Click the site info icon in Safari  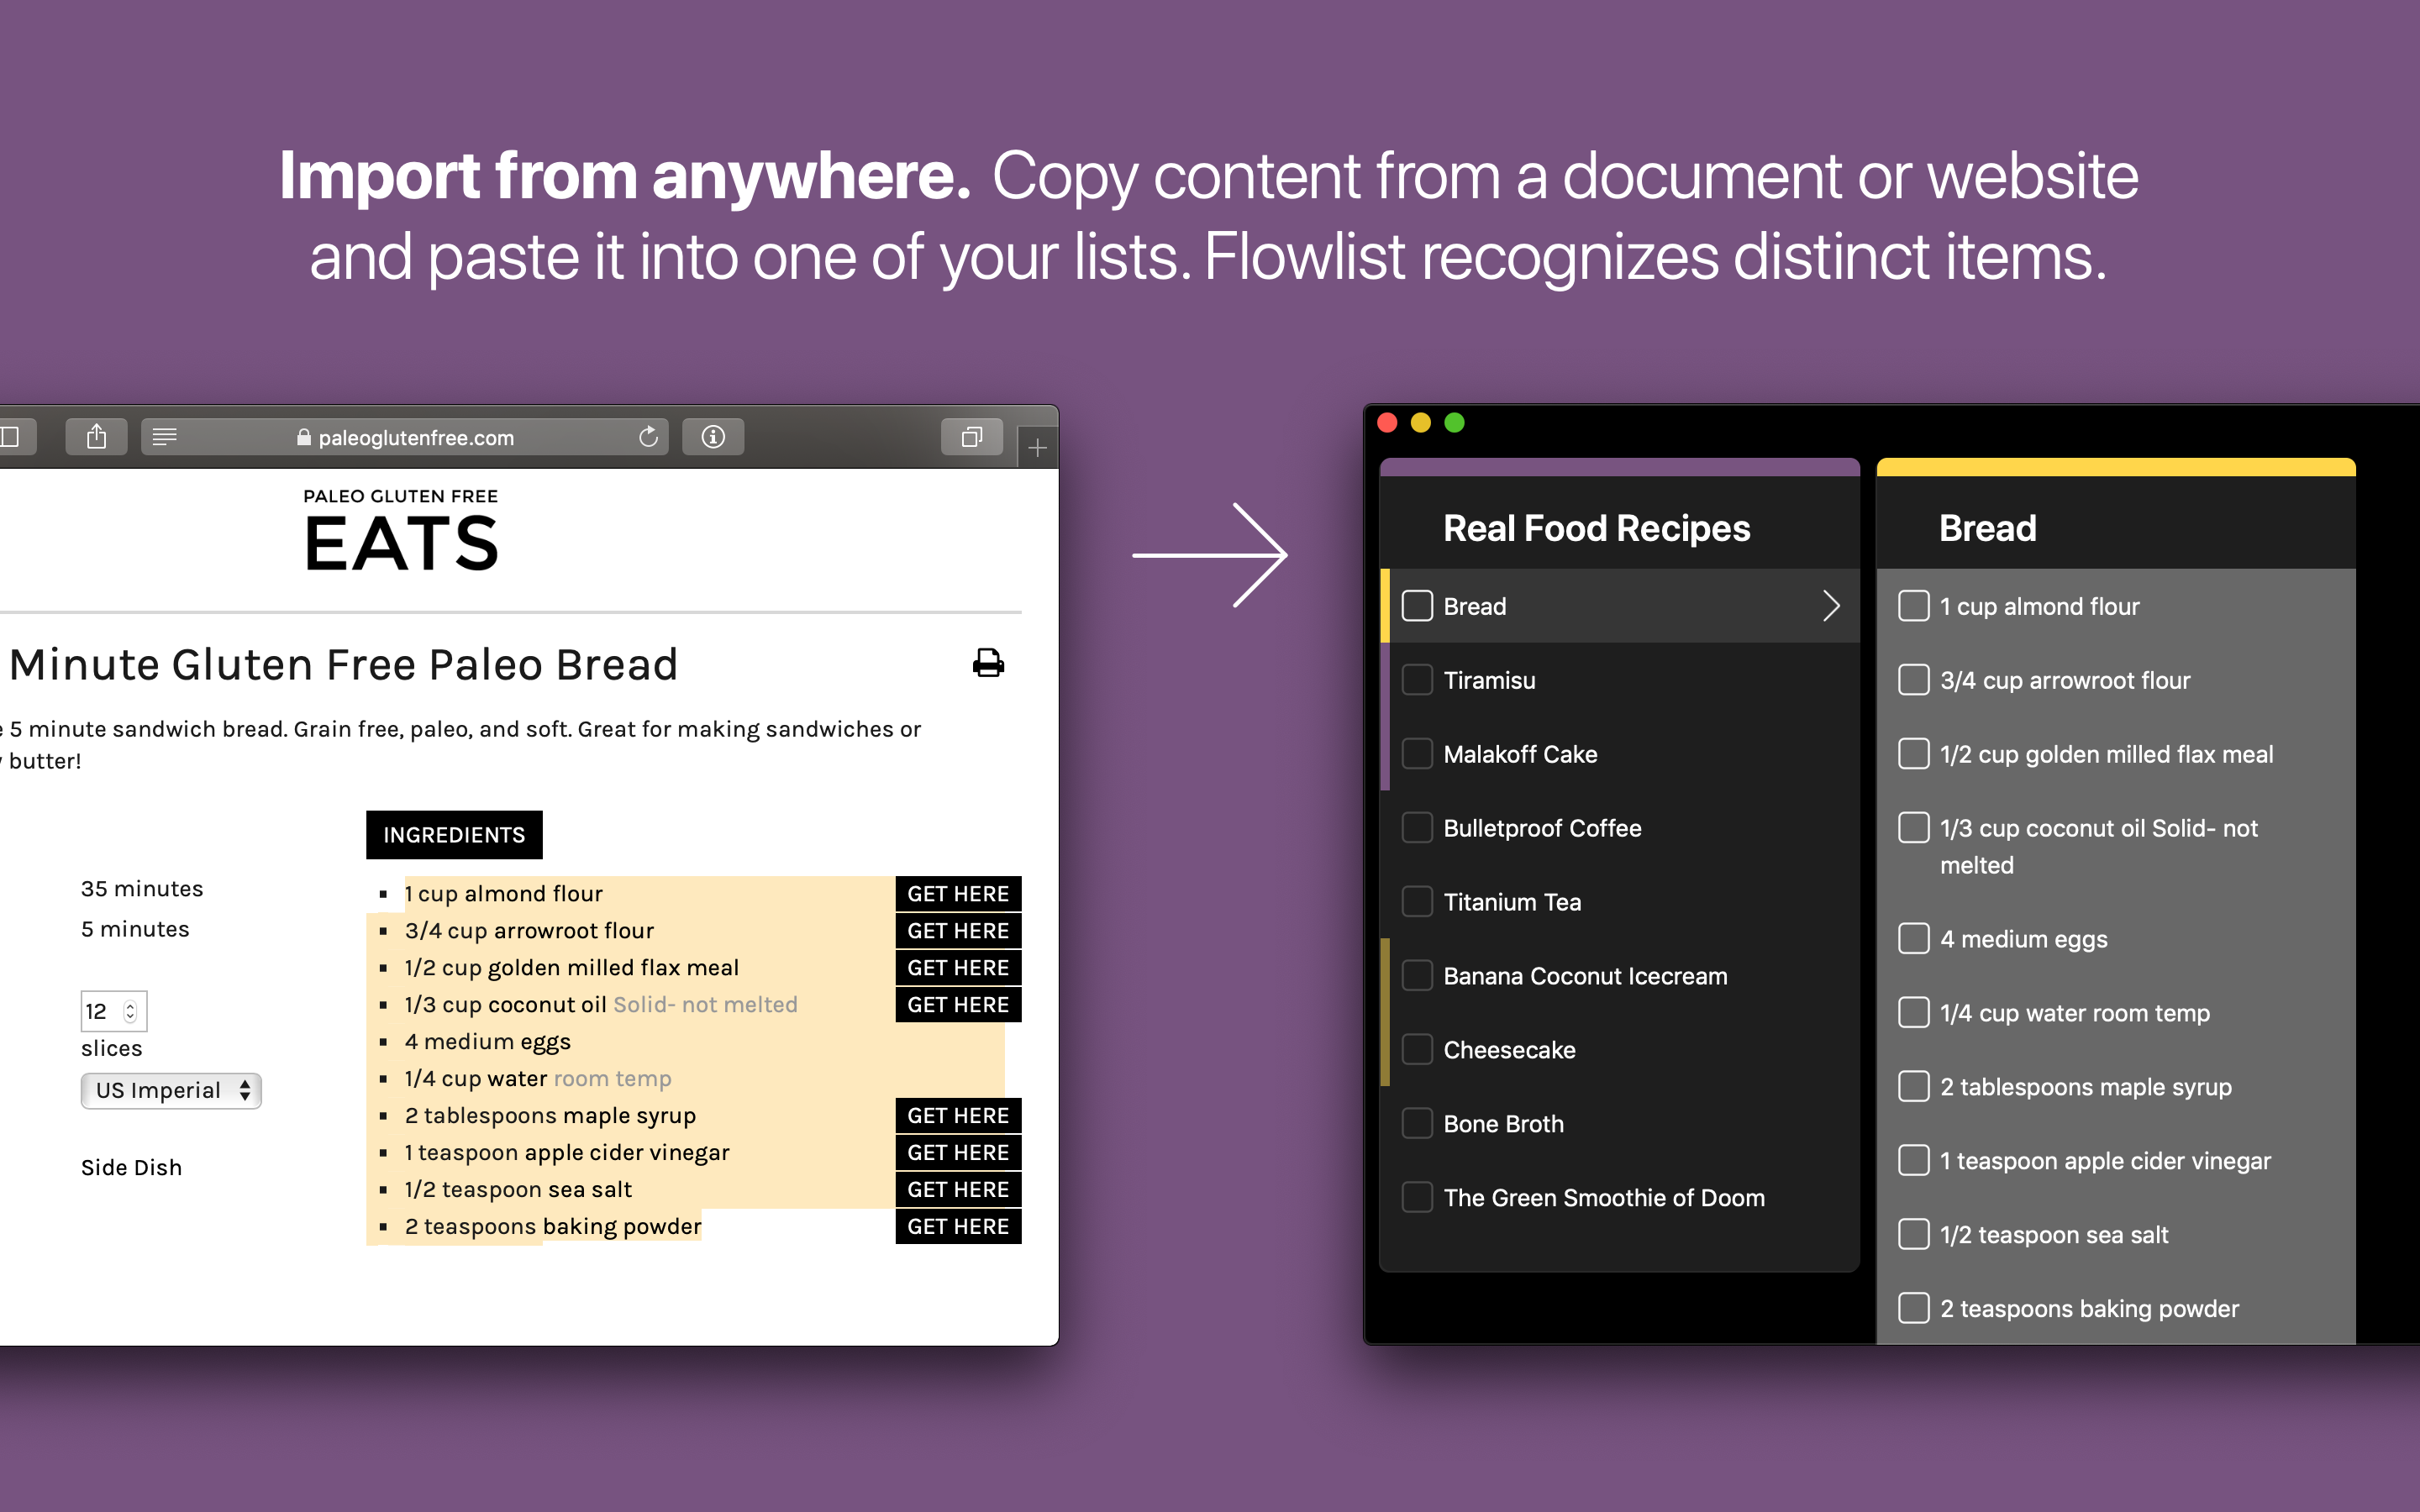tap(713, 437)
